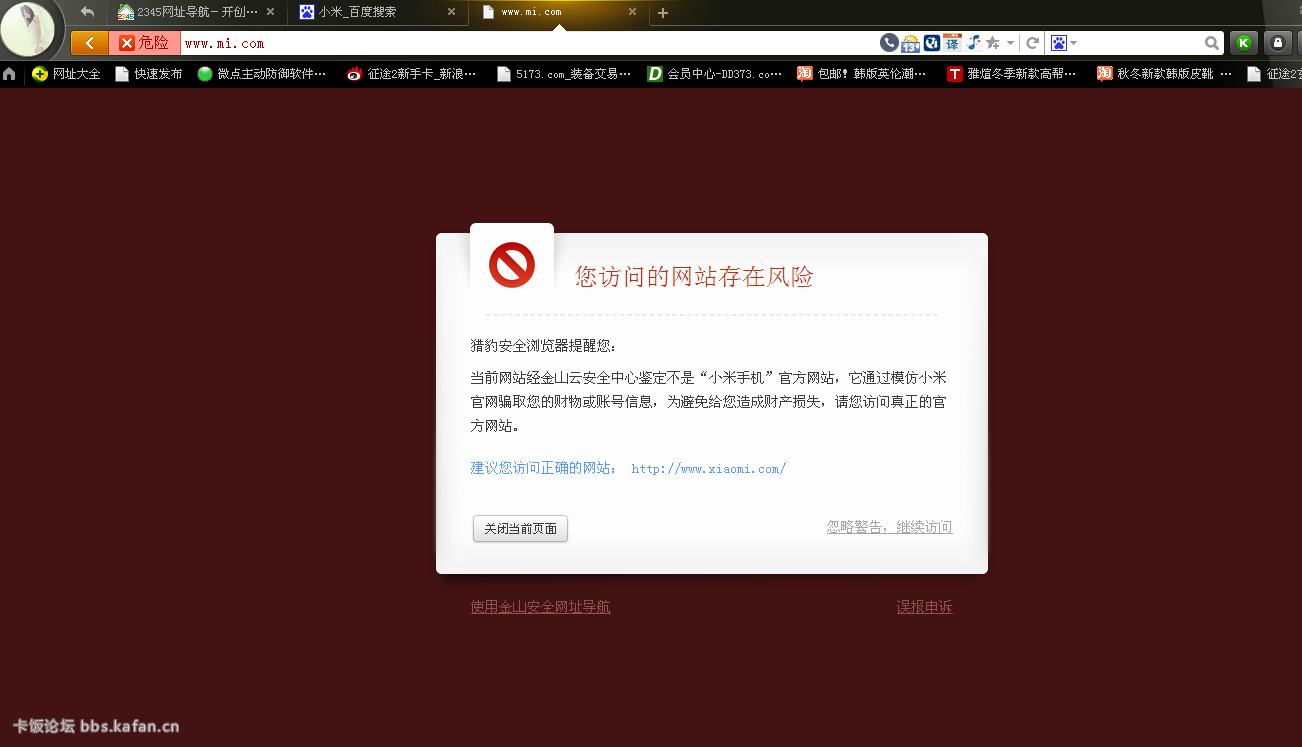
Task: Open the music player toolbar icon
Action: [973, 43]
